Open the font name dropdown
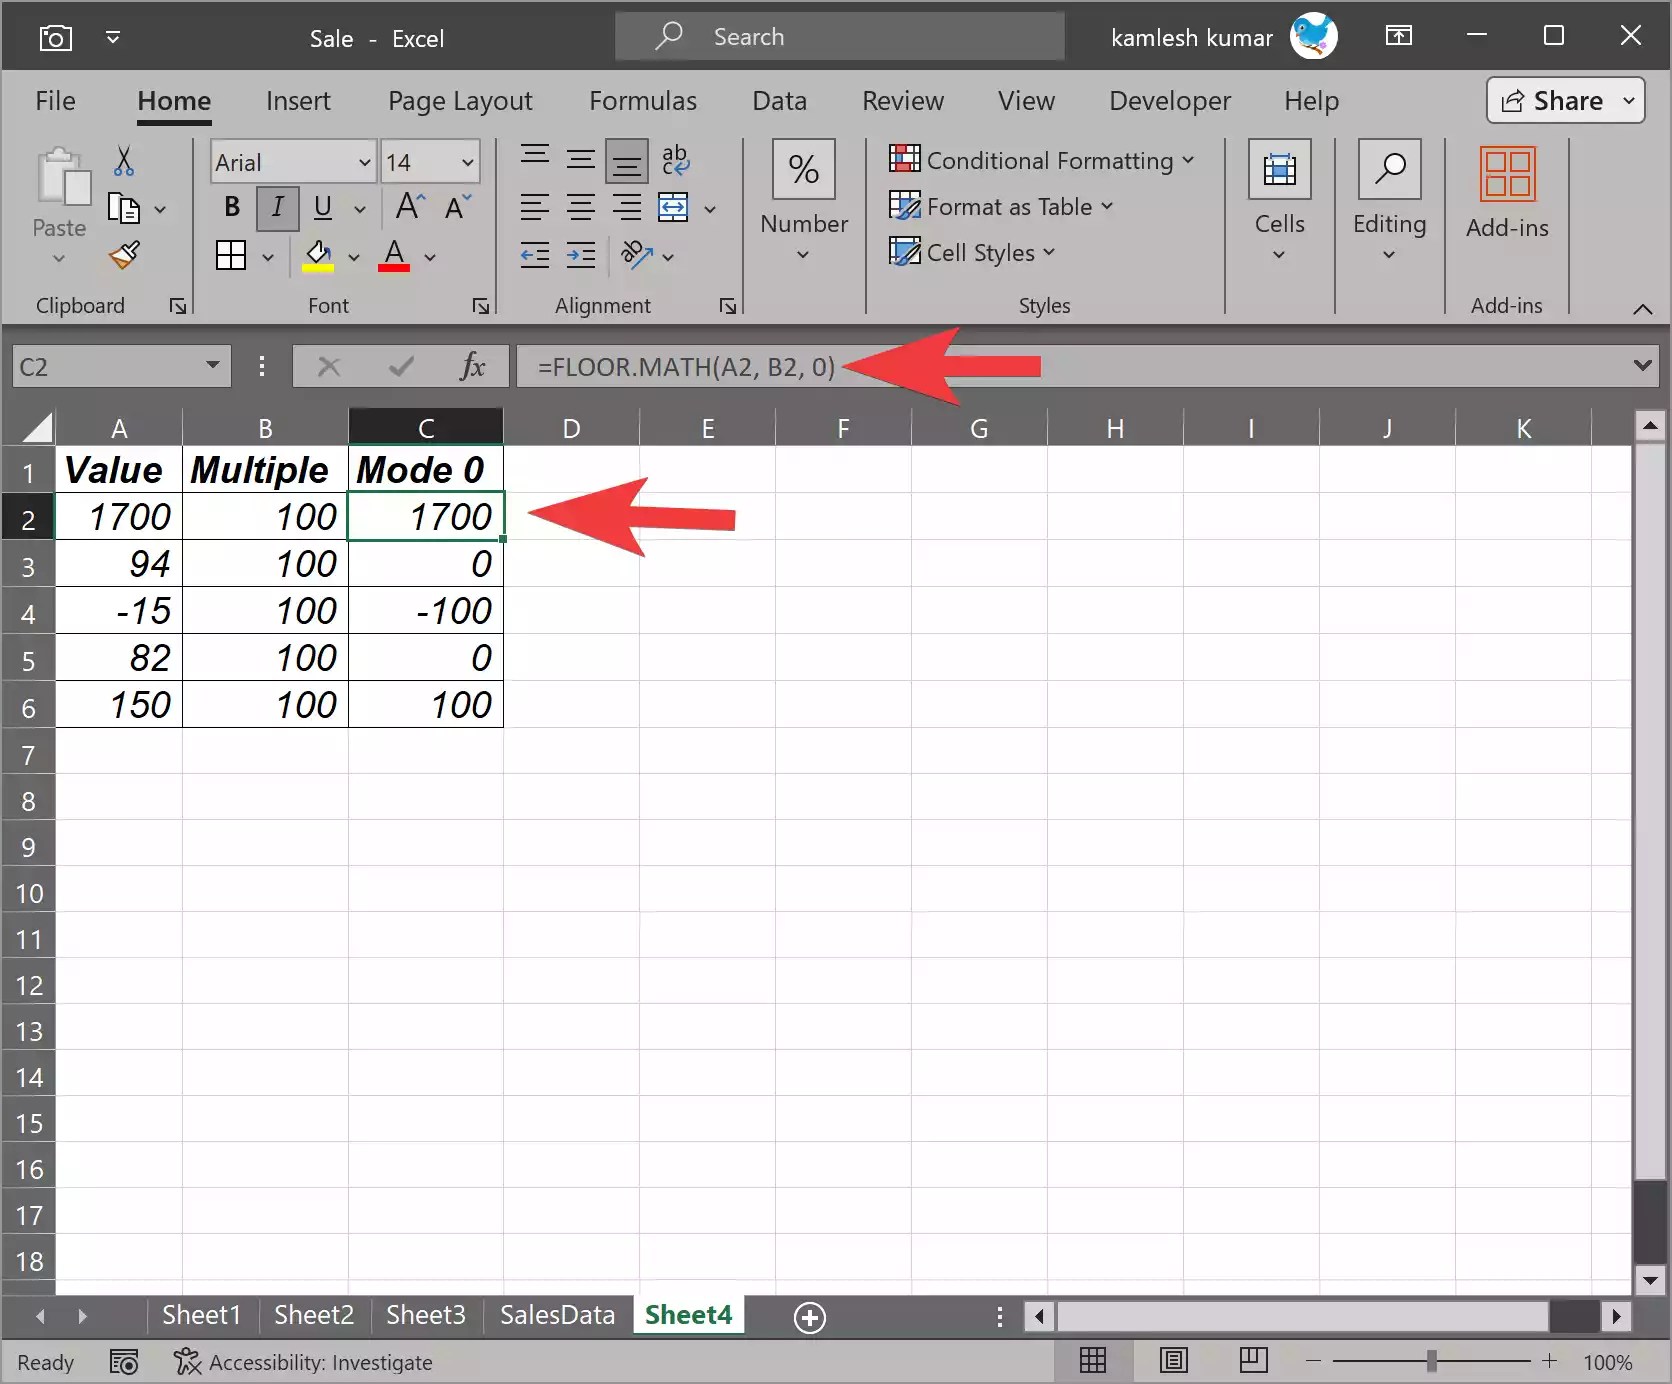The height and width of the screenshot is (1384, 1672). [x=364, y=161]
